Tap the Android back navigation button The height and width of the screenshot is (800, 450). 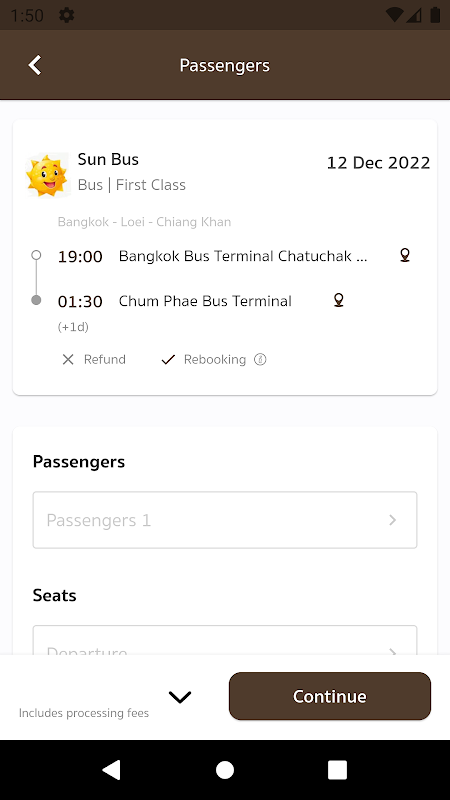(x=112, y=770)
